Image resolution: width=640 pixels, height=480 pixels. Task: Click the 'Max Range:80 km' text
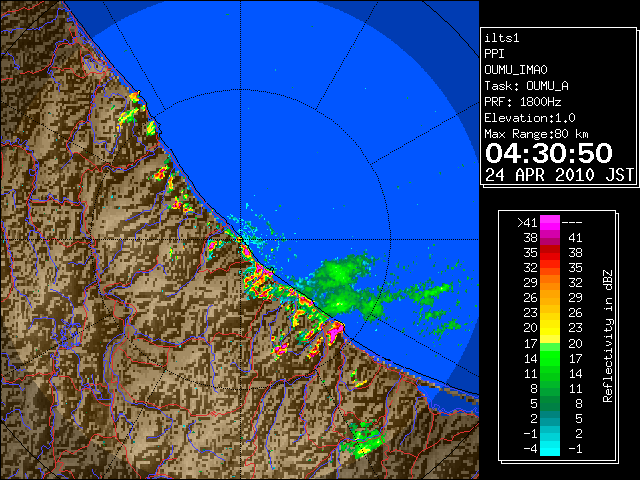[536, 134]
